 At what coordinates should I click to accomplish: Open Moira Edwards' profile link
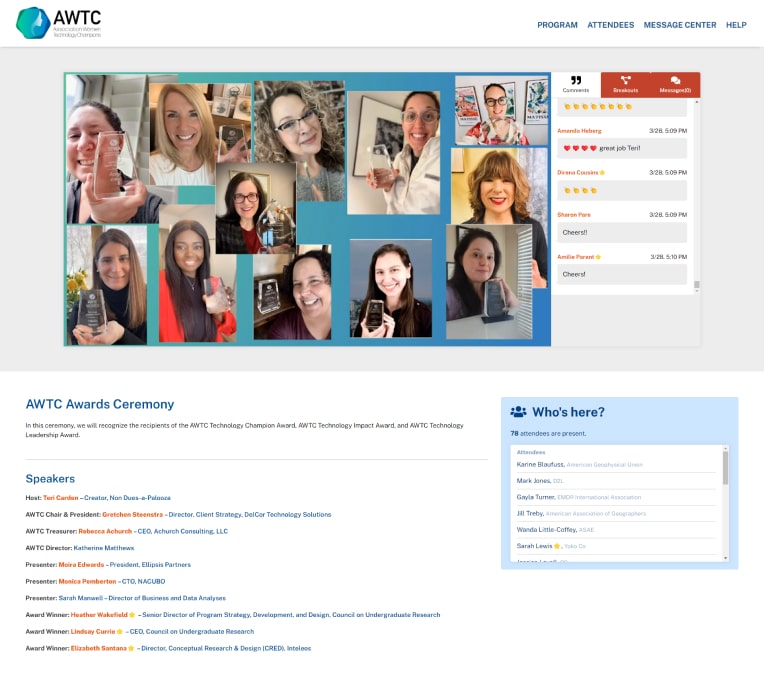[81, 565]
